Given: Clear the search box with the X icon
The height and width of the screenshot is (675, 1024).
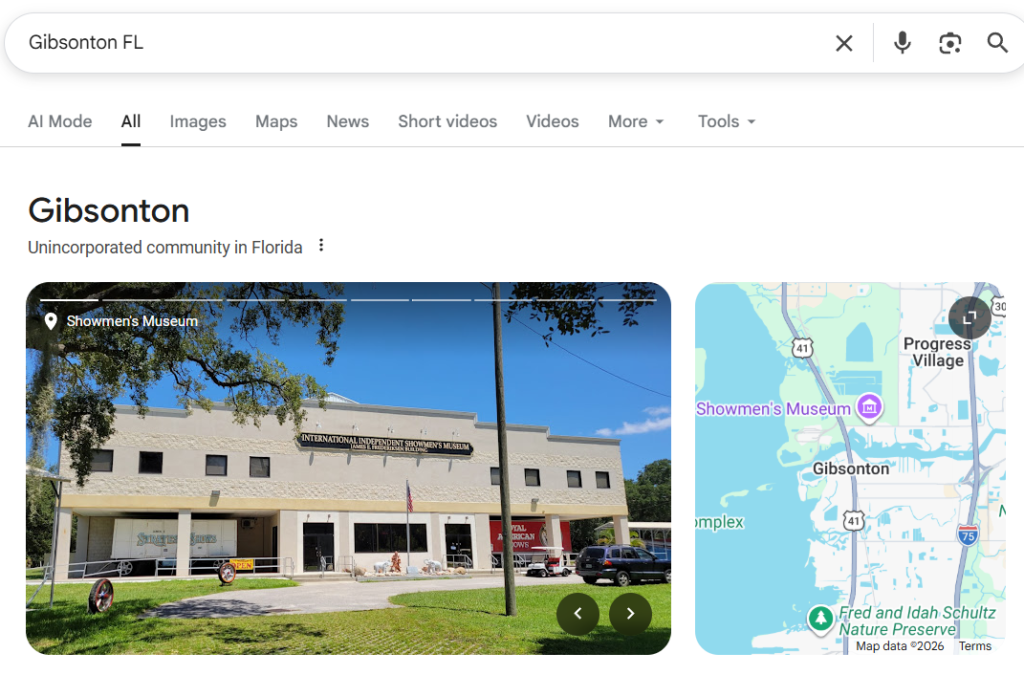Looking at the screenshot, I should (844, 43).
